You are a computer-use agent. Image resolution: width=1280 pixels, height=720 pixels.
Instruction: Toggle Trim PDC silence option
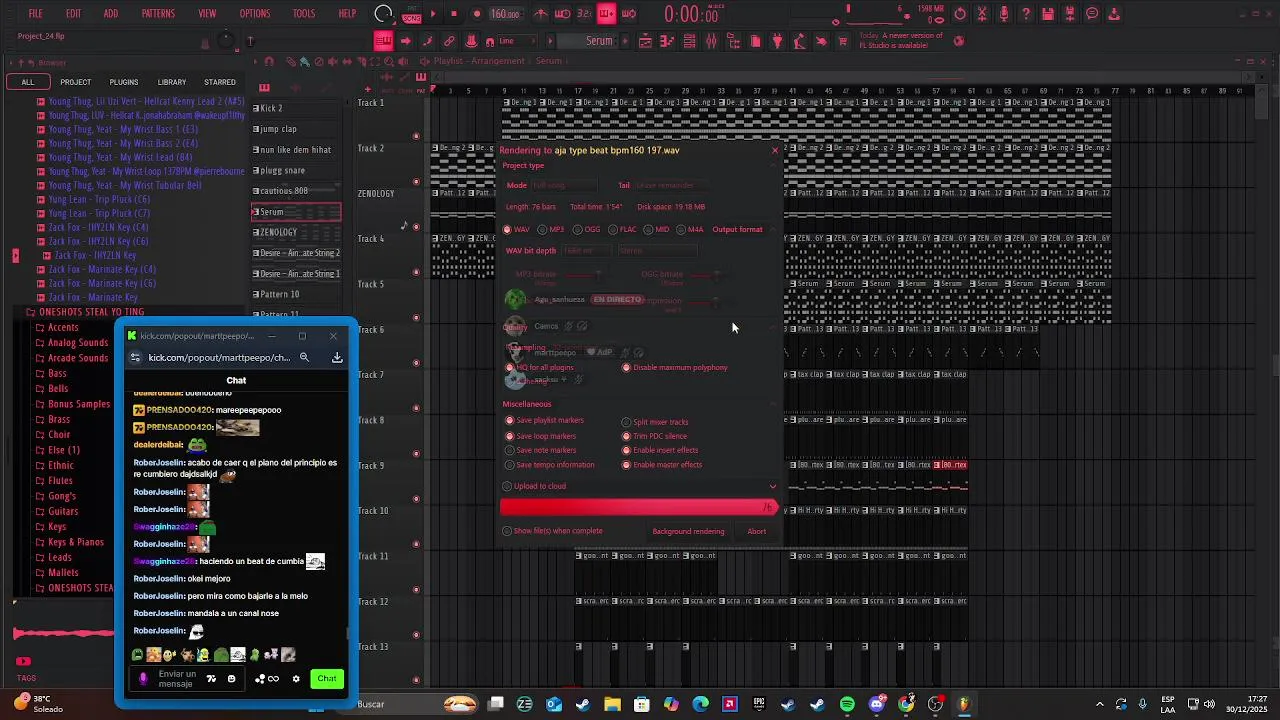click(627, 436)
